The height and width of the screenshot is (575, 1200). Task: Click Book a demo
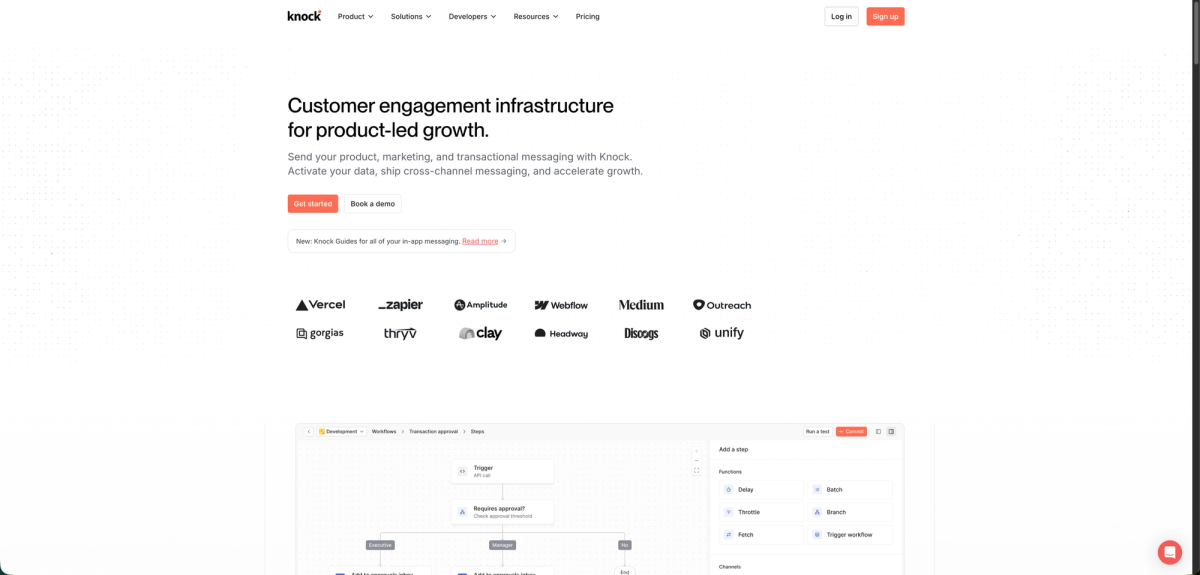pos(373,203)
